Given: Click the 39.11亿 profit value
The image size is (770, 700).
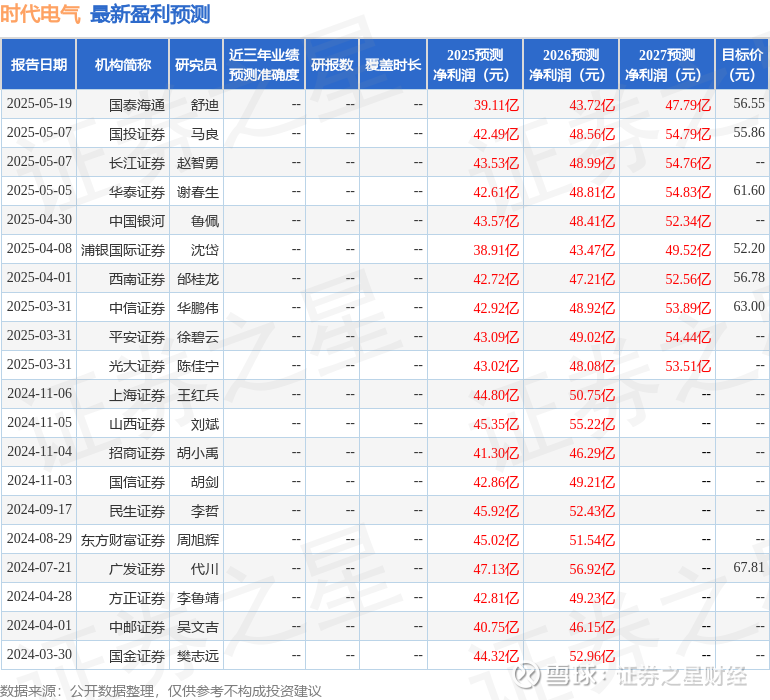Looking at the screenshot, I should click(x=496, y=105).
